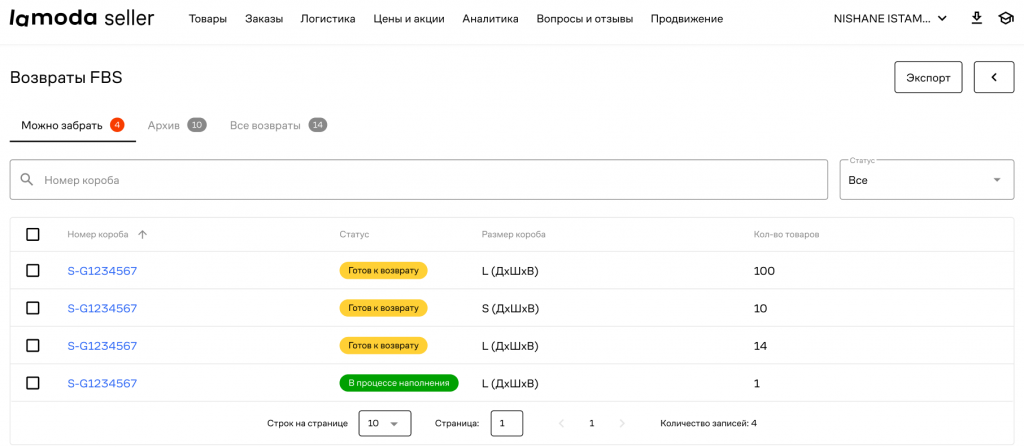This screenshot has width=1024, height=447.
Task: Click the next page arrow in pagination
Action: [622, 423]
